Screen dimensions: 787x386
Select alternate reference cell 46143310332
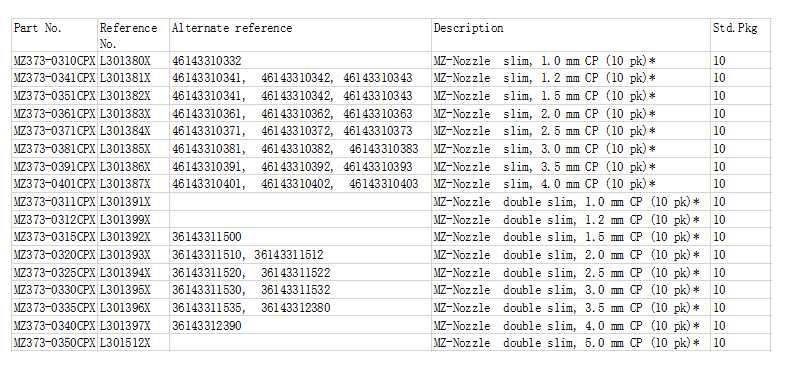click(206, 61)
